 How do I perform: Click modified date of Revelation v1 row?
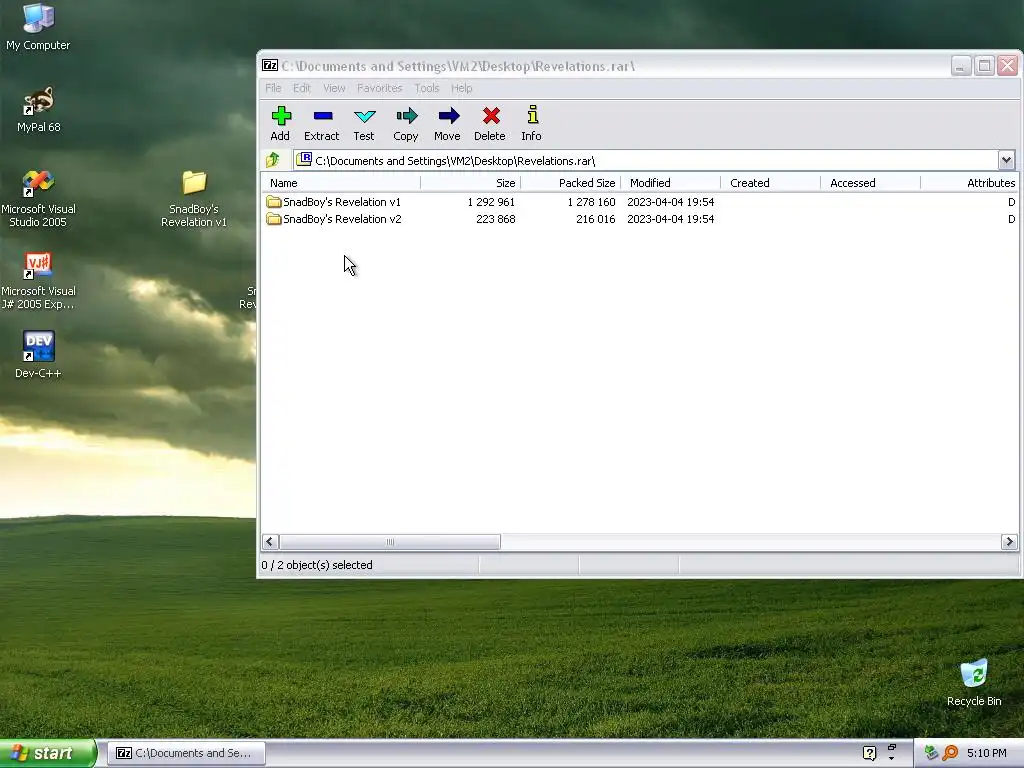[671, 202]
